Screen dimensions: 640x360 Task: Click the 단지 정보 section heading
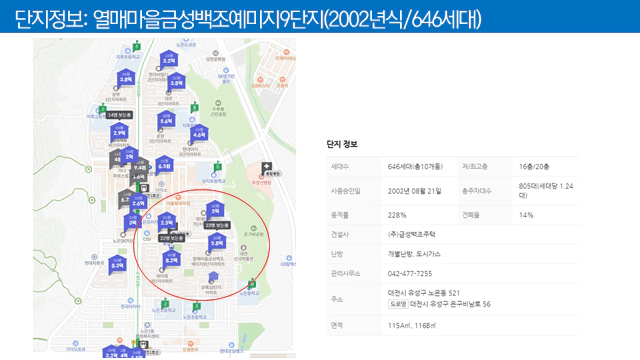pos(342,144)
